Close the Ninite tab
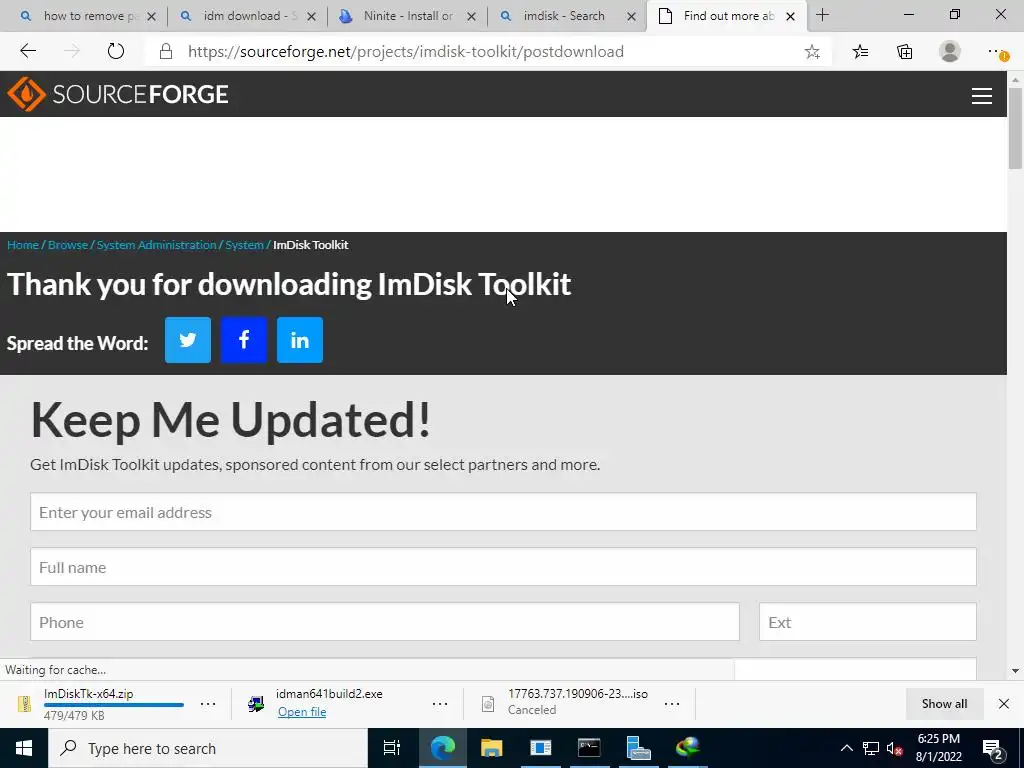1024x768 pixels. [x=471, y=16]
